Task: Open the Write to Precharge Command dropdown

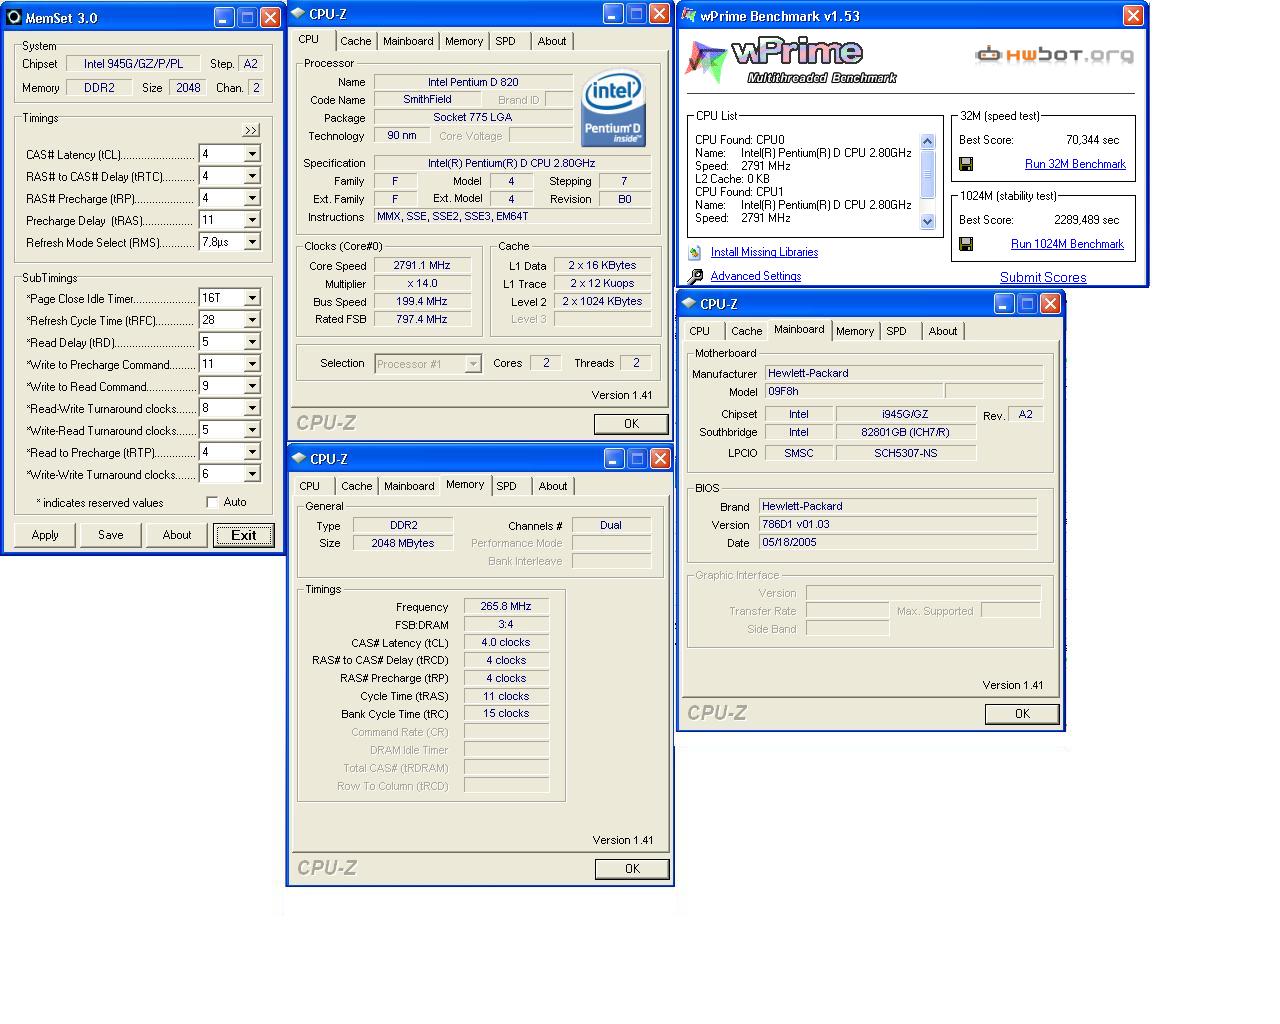Action: coord(252,364)
